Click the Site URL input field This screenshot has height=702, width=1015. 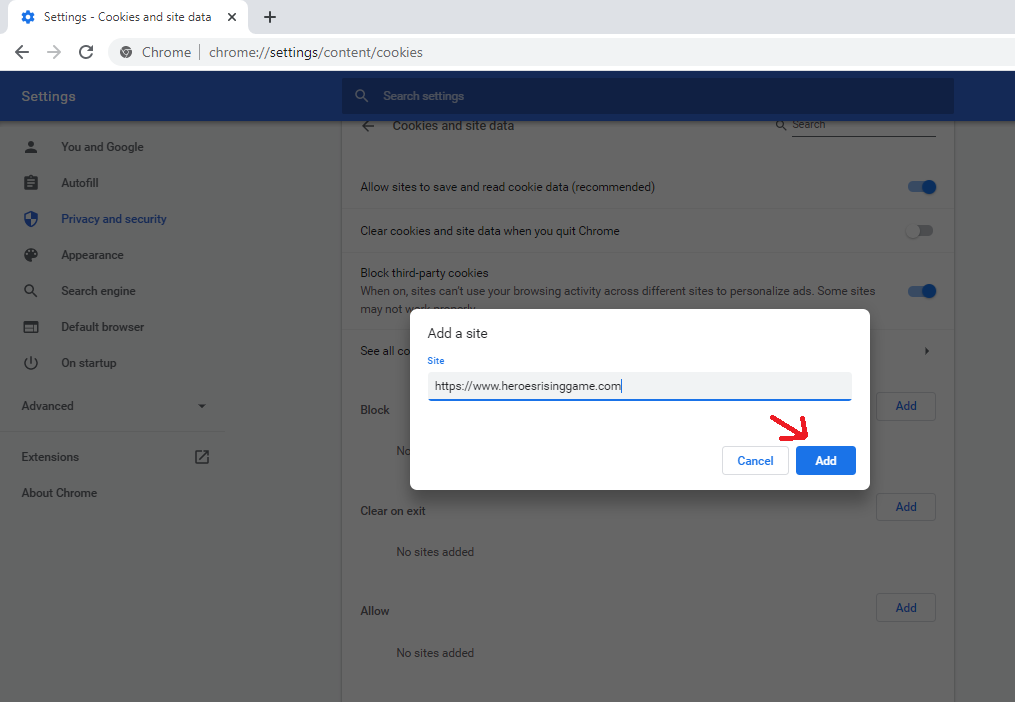click(x=639, y=386)
